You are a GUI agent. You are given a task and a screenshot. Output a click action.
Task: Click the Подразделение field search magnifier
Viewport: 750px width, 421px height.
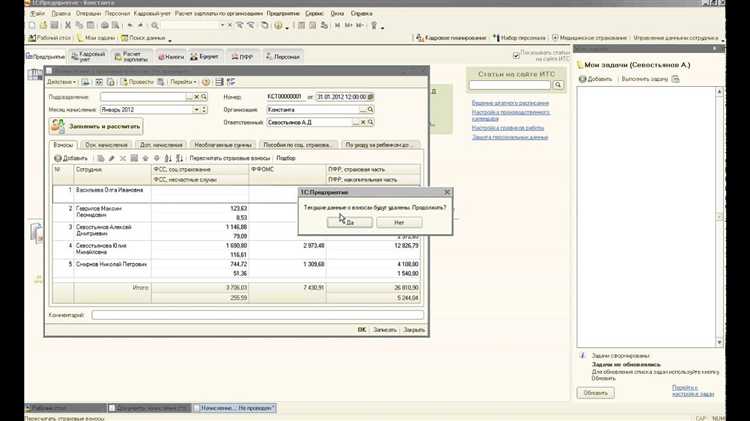(x=204, y=97)
